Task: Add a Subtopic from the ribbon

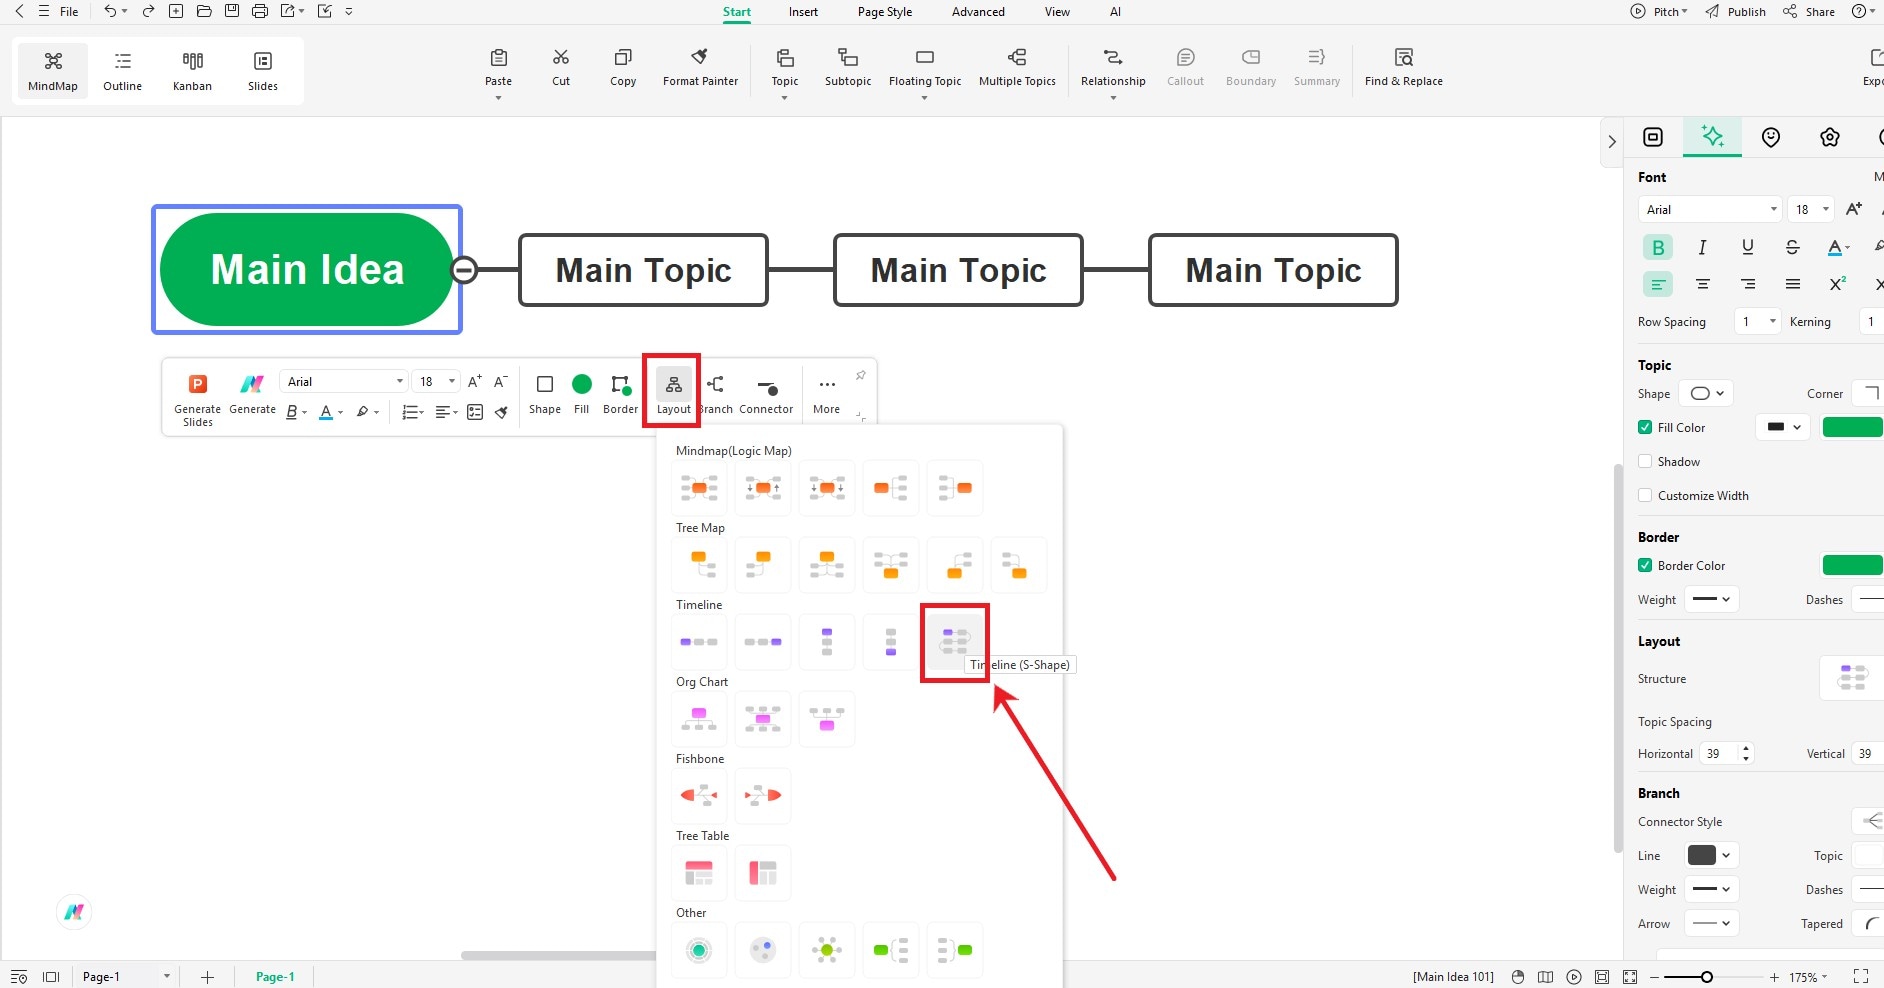Action: (848, 67)
